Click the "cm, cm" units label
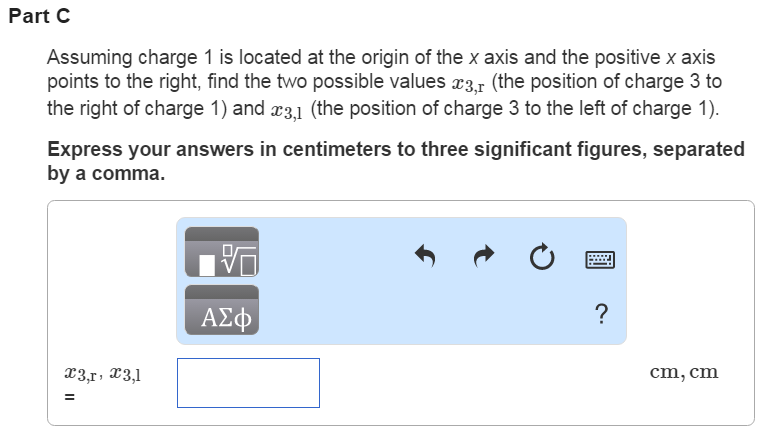765x429 pixels. pyautogui.click(x=683, y=372)
